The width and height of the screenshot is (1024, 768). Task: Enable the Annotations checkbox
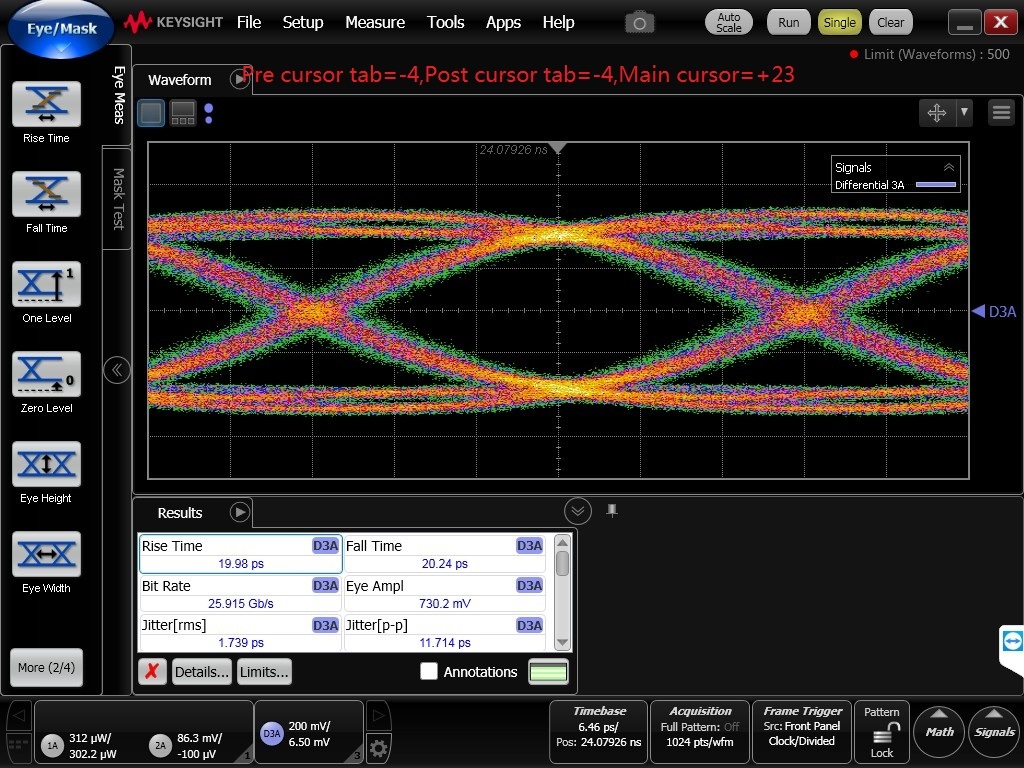[429, 672]
